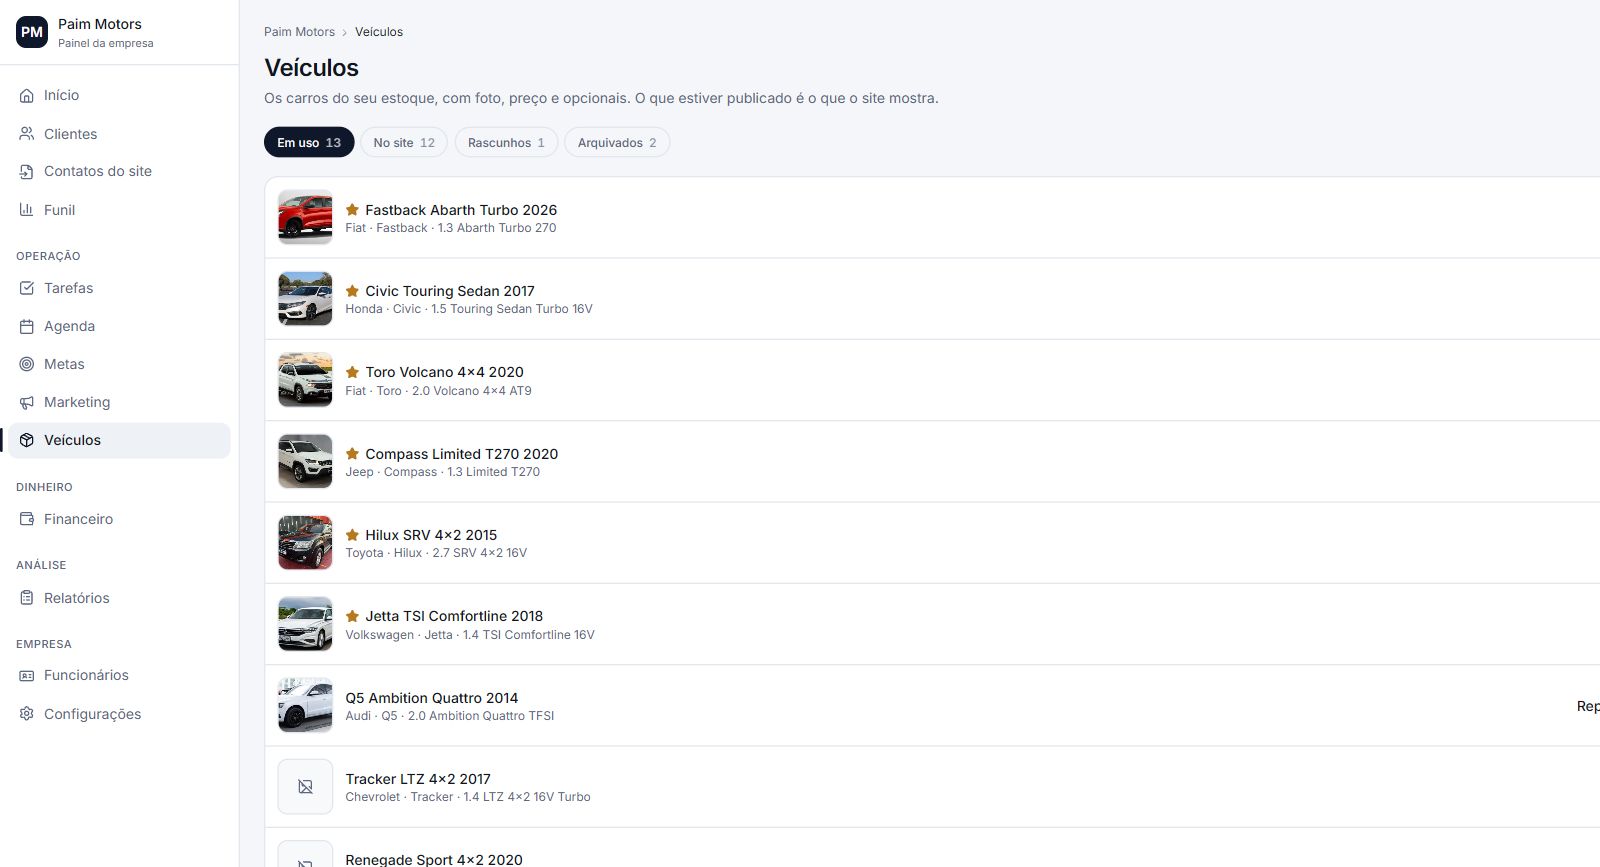The width and height of the screenshot is (1600, 867).
Task: Switch to the No site tab
Action: pos(404,143)
